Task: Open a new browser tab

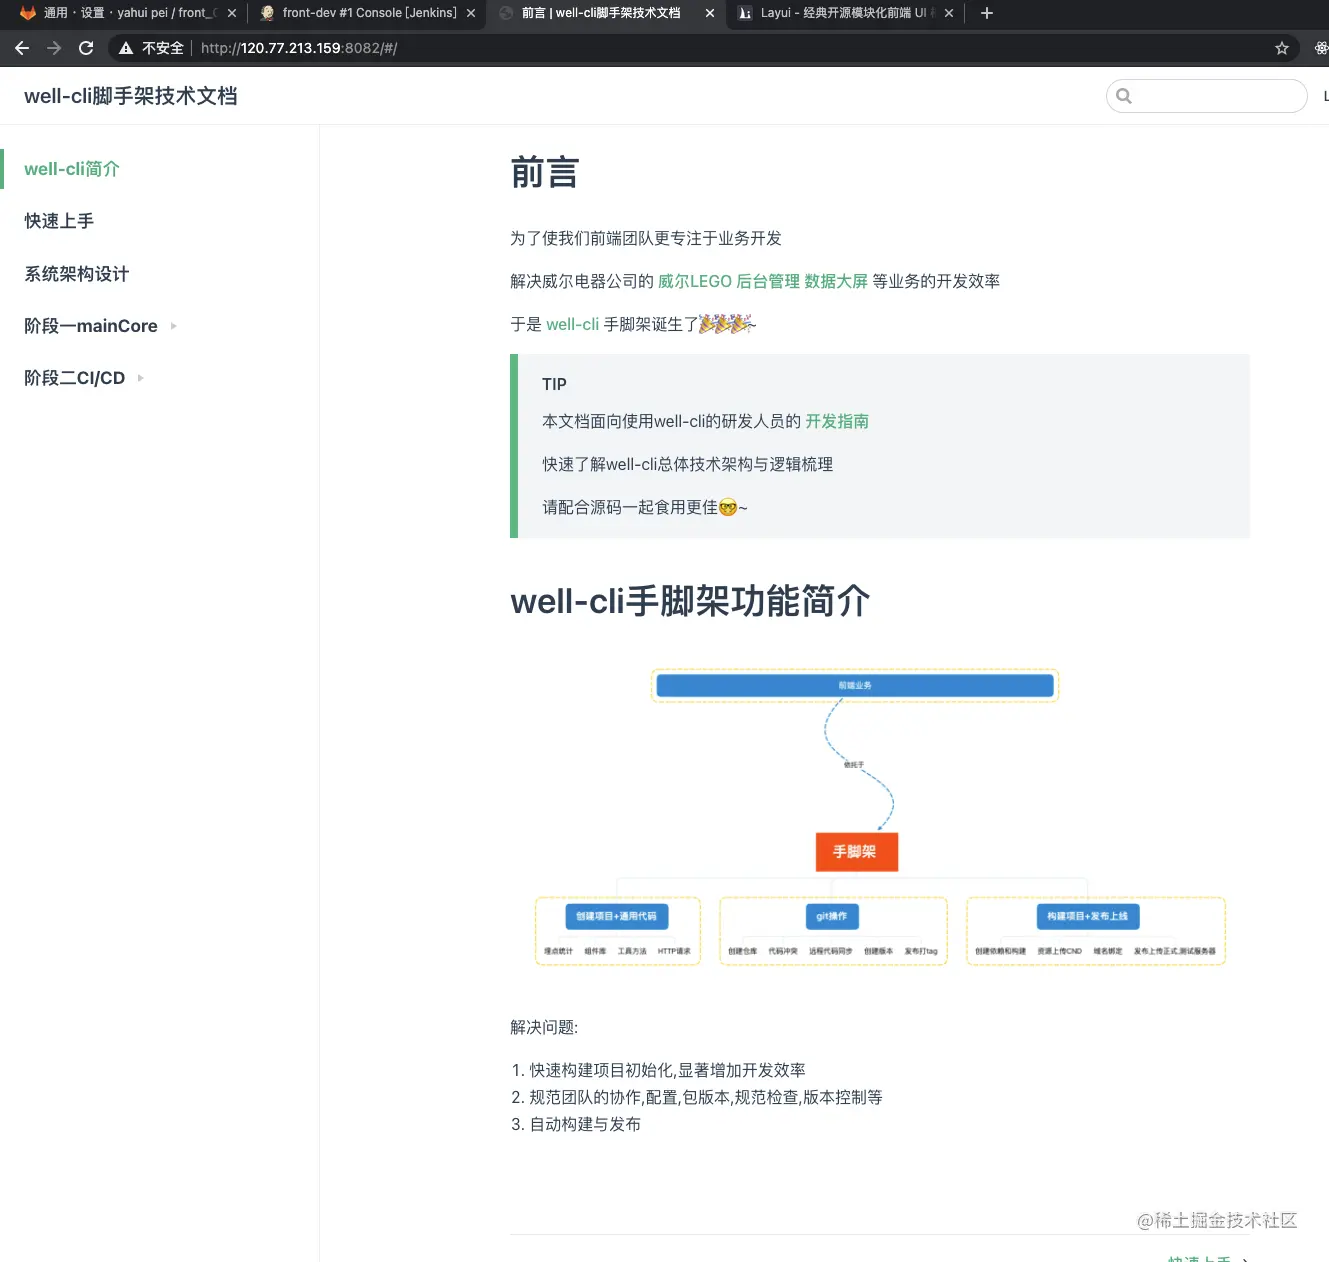Action: point(987,13)
